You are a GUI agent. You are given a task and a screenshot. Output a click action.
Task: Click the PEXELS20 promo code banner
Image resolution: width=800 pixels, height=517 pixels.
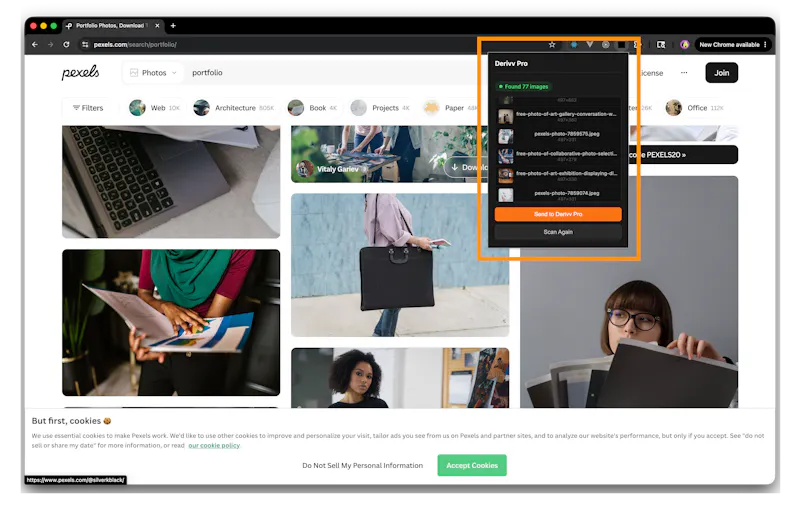pos(684,155)
